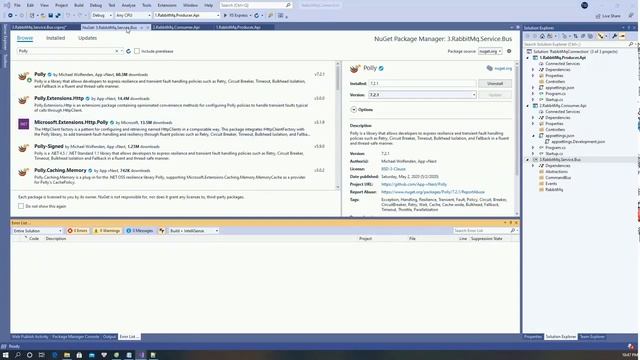Viewport: 640px width, 360px height.
Task: Click the refresh icon beside the Polly search box
Action: 129,51
